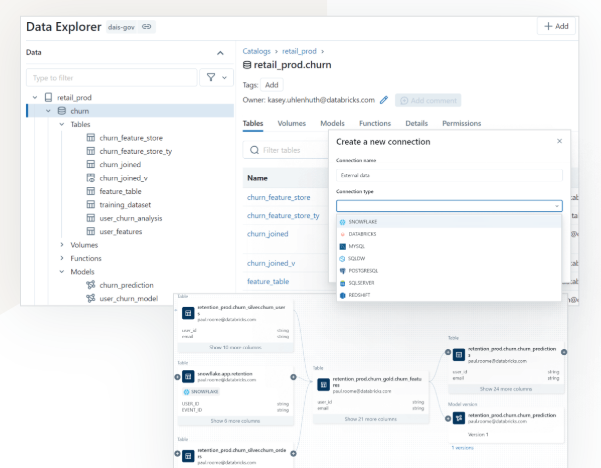Choose SNOWFLAKE connection type
Viewport: 601px width, 468px height.
(449, 222)
